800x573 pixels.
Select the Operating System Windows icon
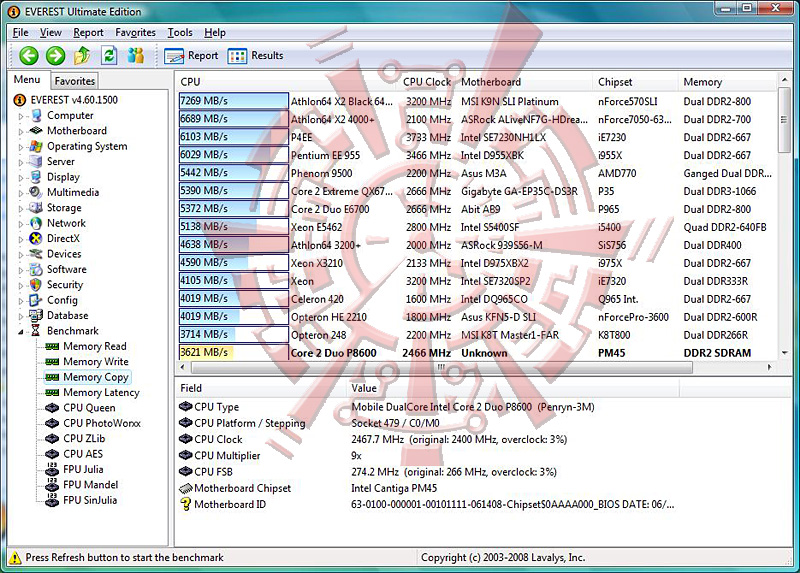[36, 146]
